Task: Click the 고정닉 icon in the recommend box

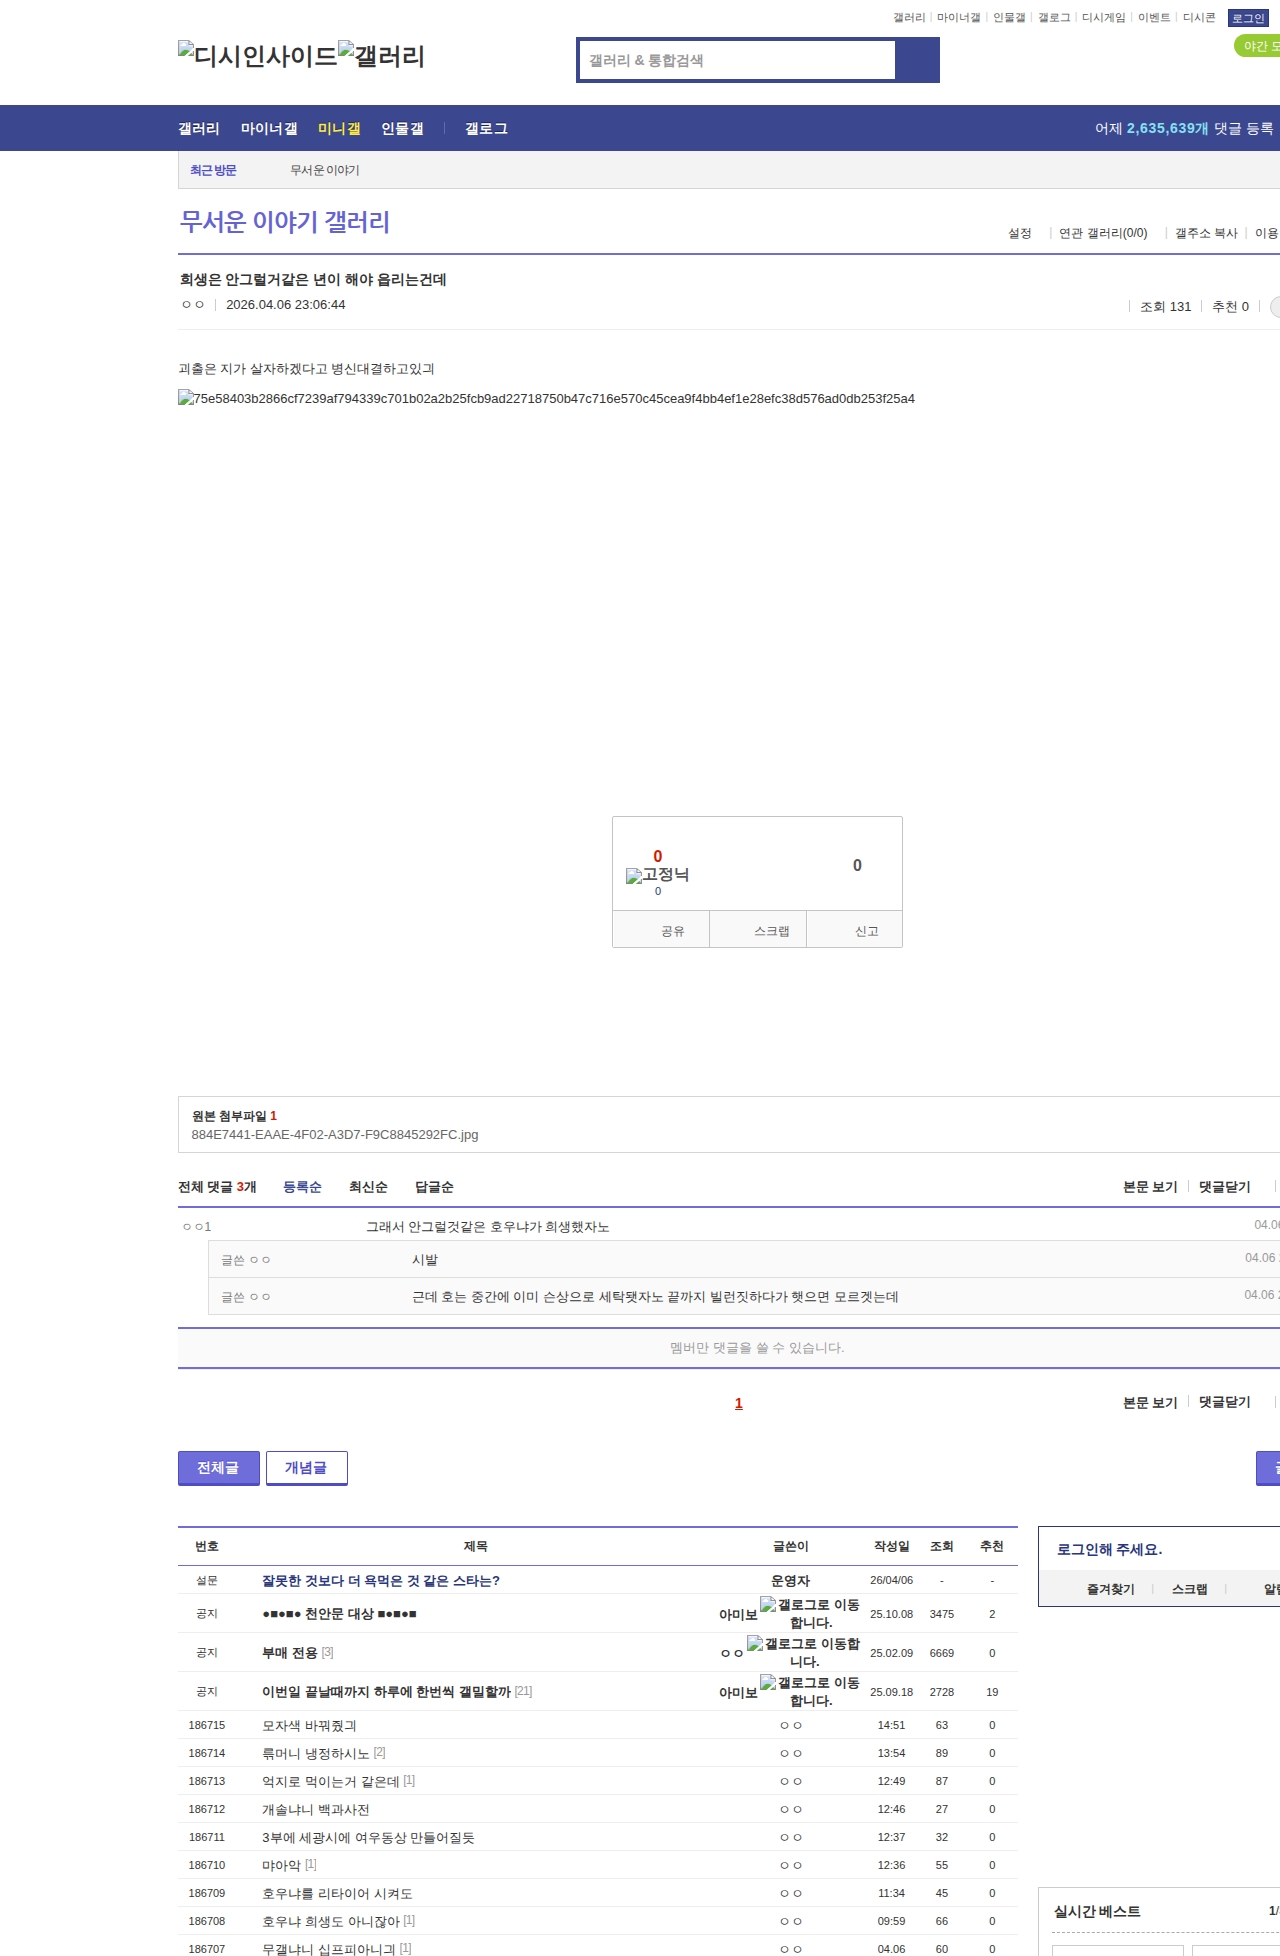Action: [657, 875]
